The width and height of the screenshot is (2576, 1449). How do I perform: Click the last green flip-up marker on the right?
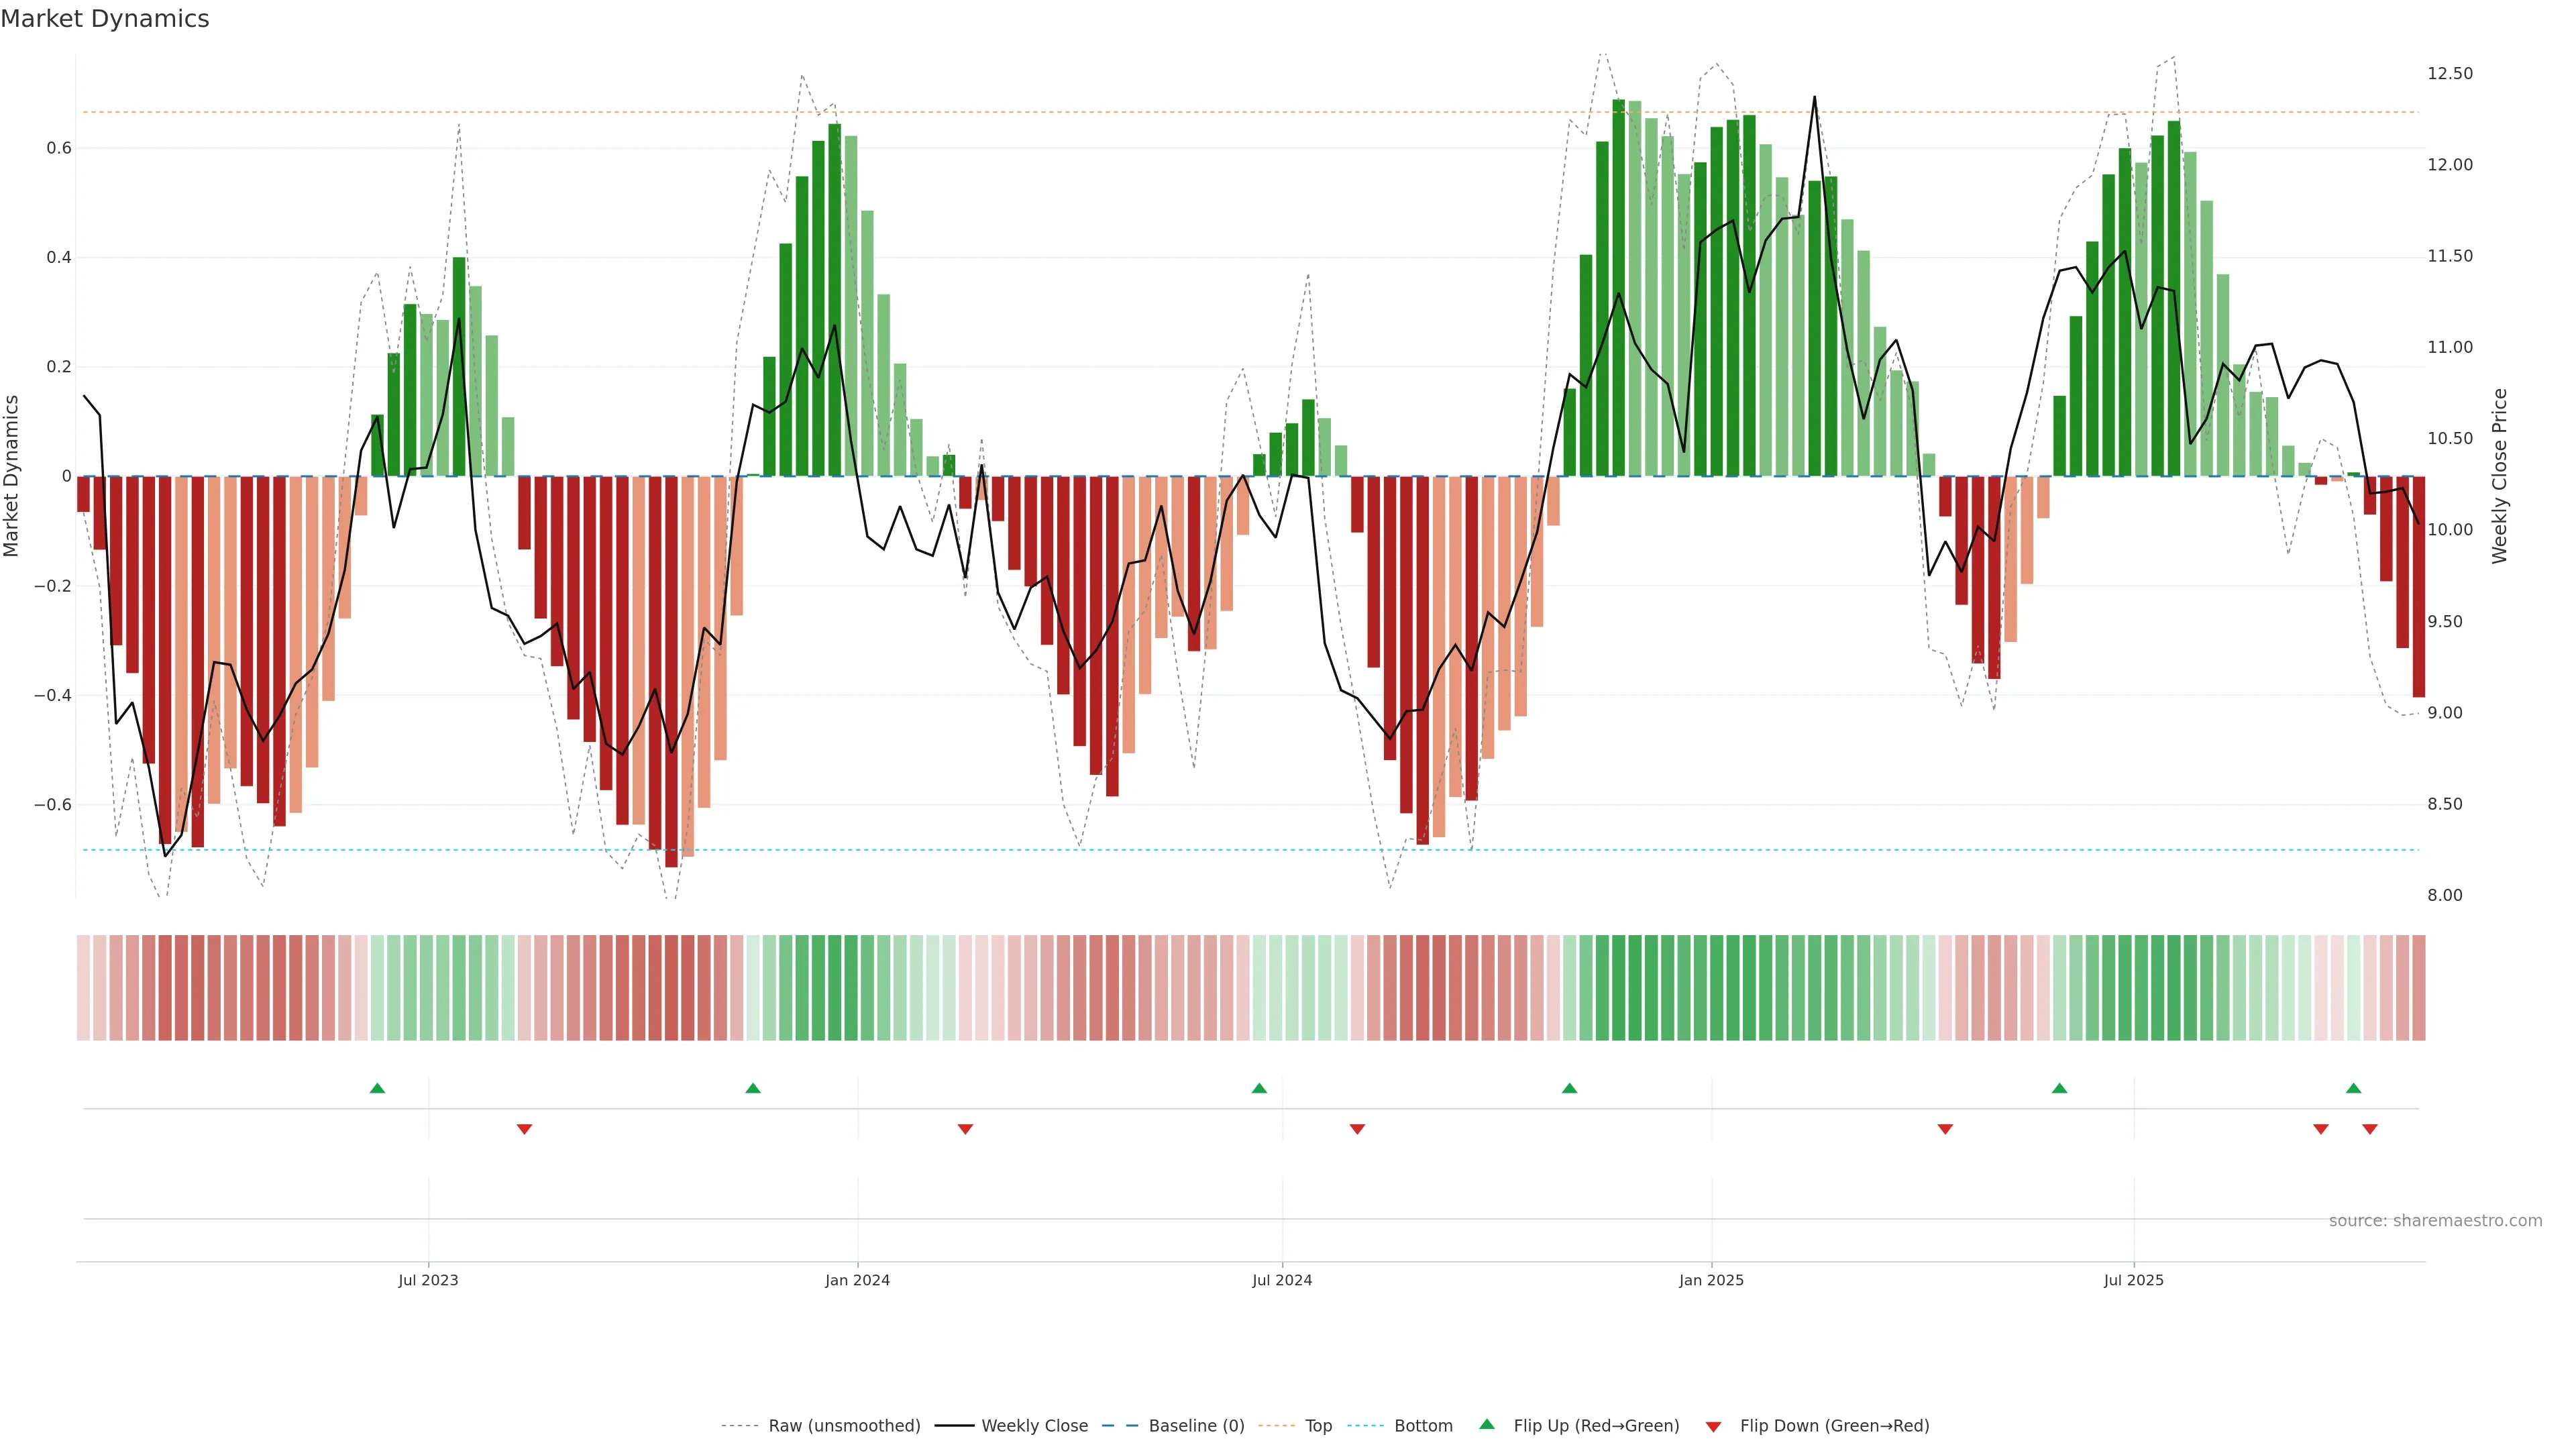tap(2353, 1088)
